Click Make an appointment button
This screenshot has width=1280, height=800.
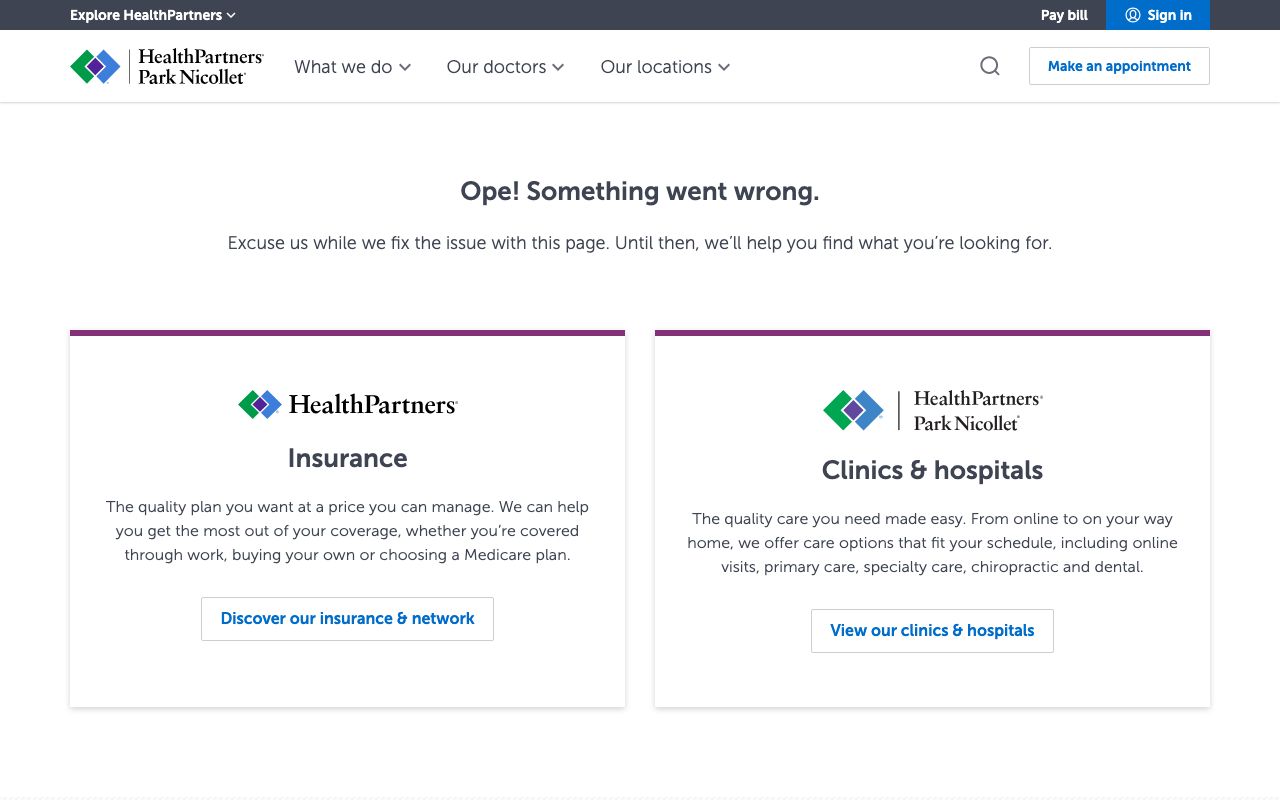(x=1119, y=66)
